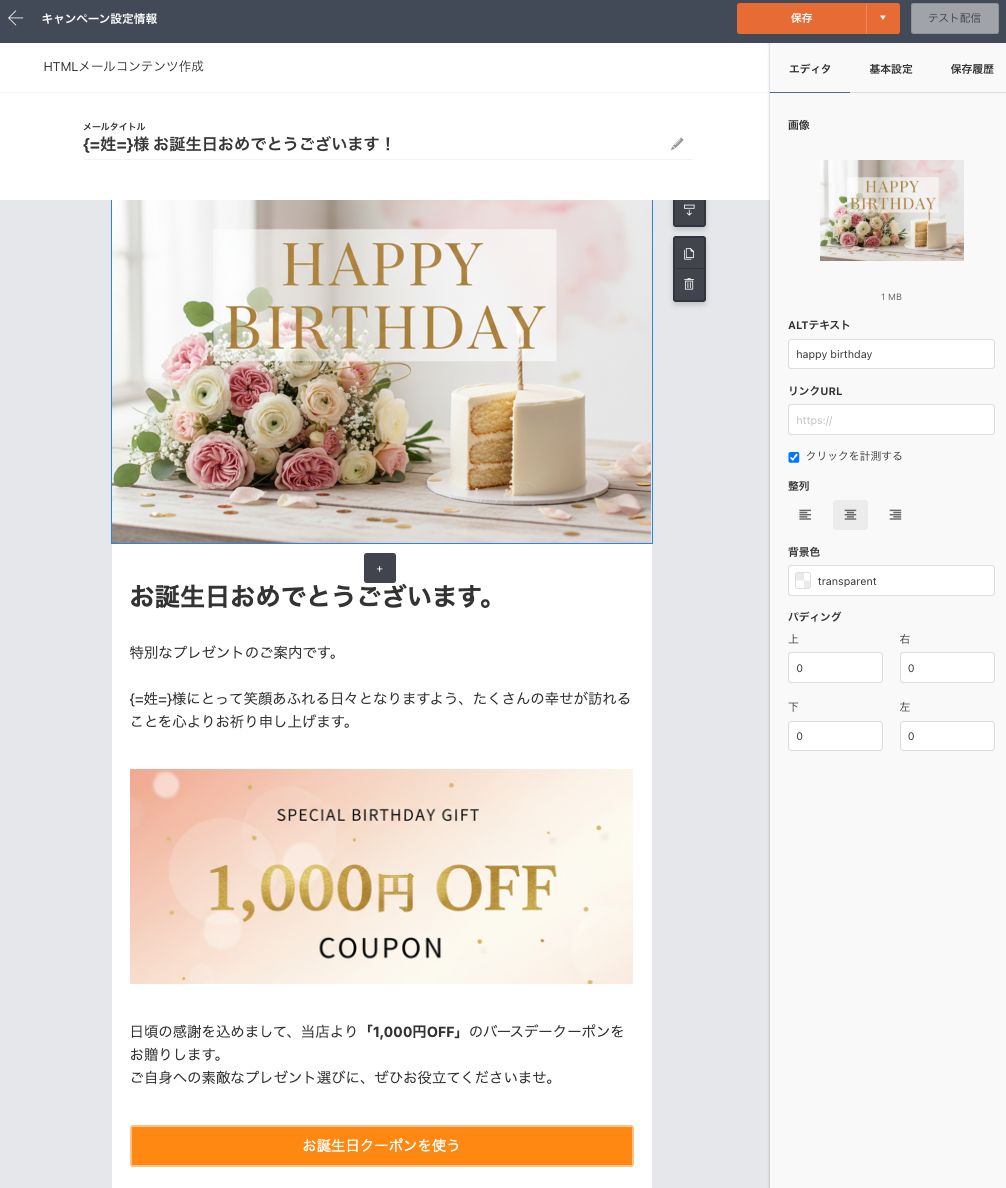Click the リンクURL input field
This screenshot has height=1188, width=1006.
coord(890,419)
